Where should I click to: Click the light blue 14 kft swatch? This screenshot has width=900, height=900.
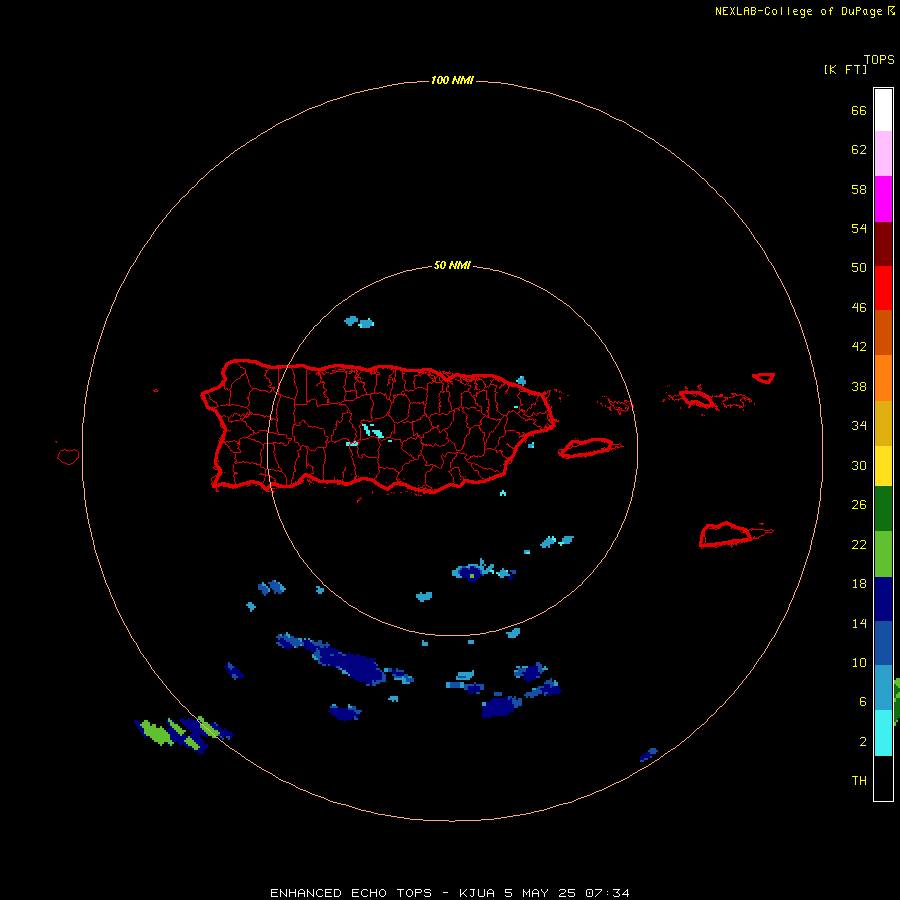tap(883, 688)
